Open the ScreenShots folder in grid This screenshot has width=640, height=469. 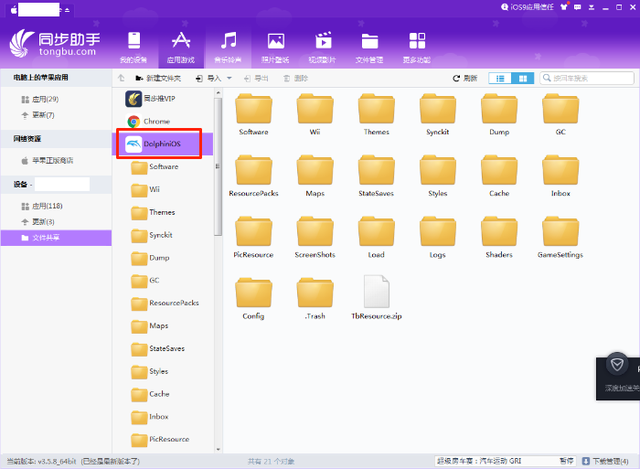[315, 237]
